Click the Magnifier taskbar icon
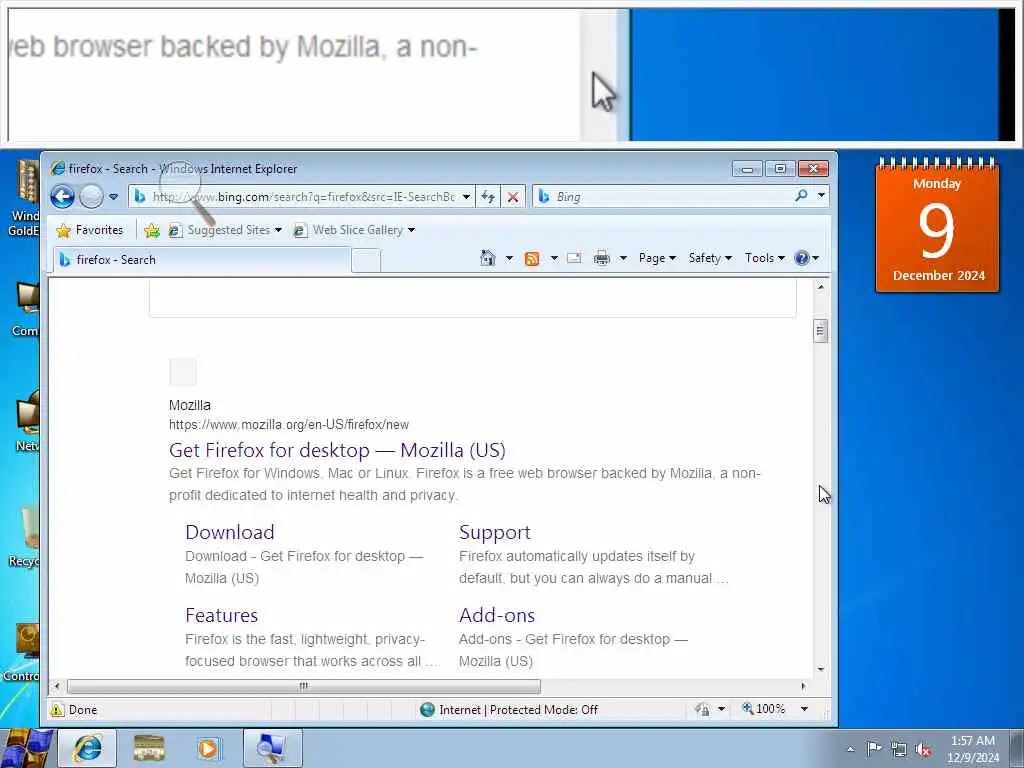The height and width of the screenshot is (768, 1024). coord(272,748)
